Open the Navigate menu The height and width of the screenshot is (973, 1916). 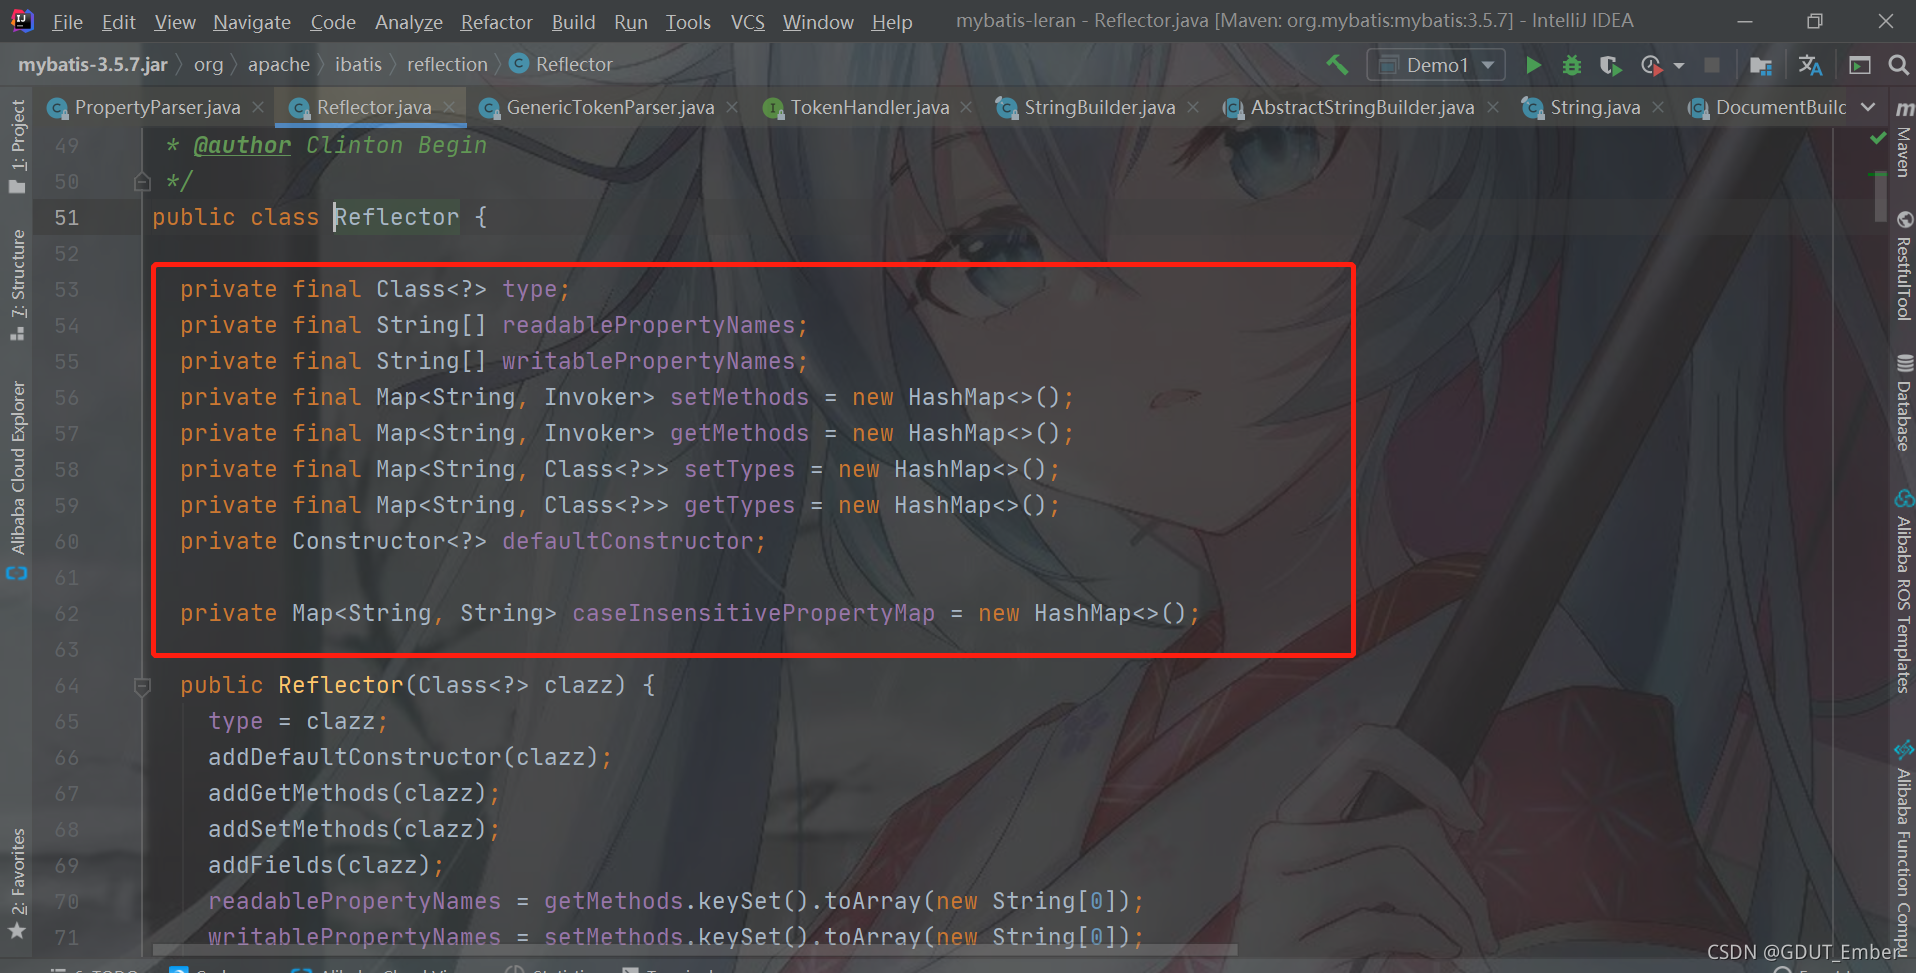[252, 22]
